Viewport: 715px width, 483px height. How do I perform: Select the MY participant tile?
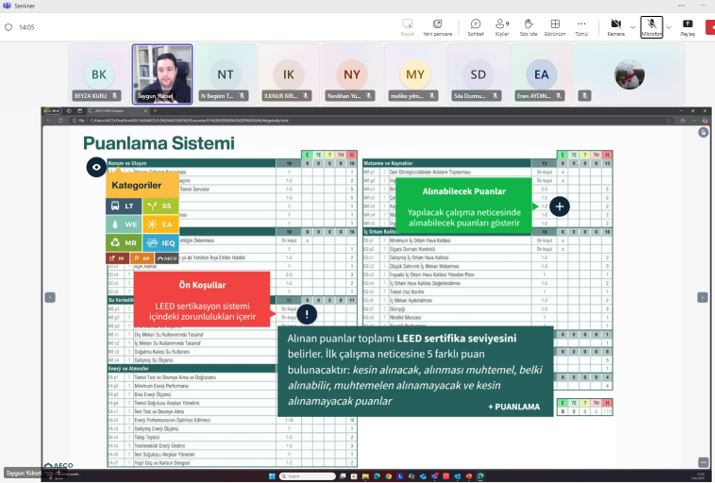pos(415,74)
